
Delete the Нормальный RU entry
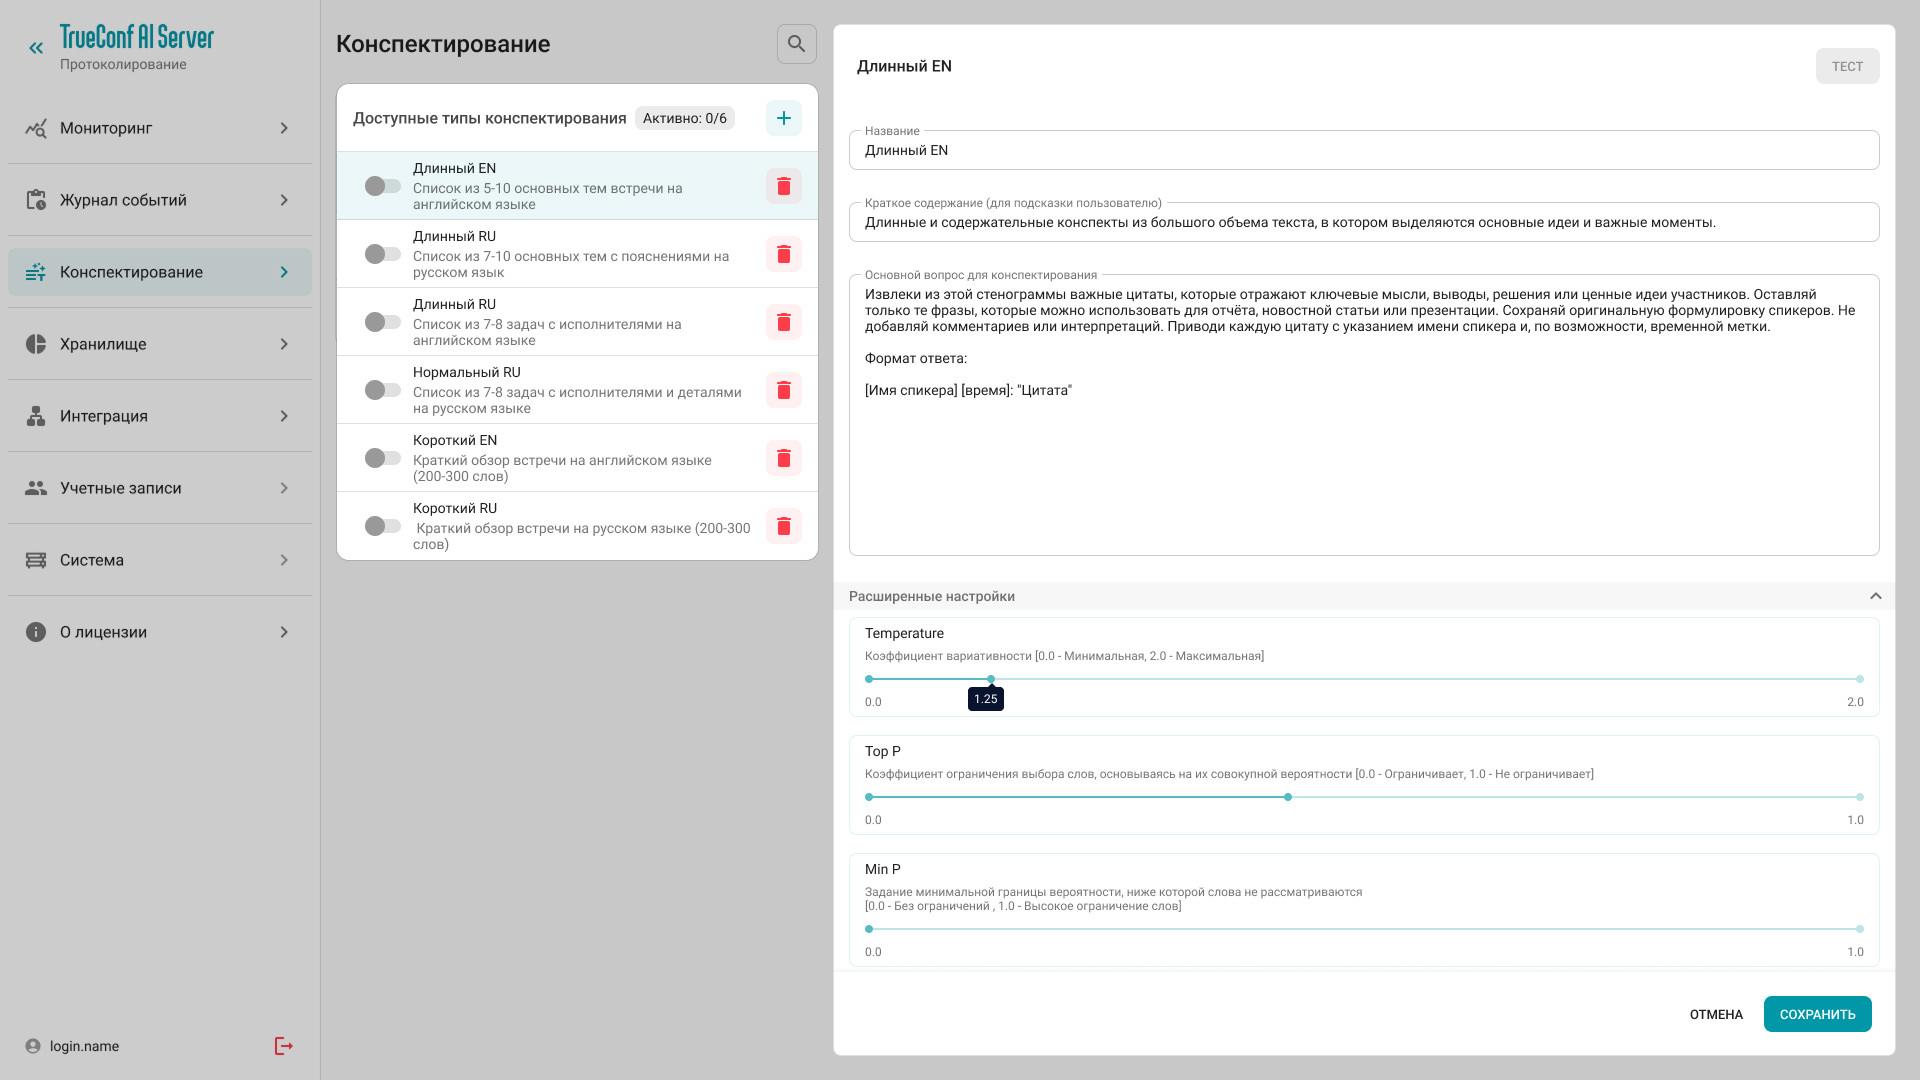point(783,390)
